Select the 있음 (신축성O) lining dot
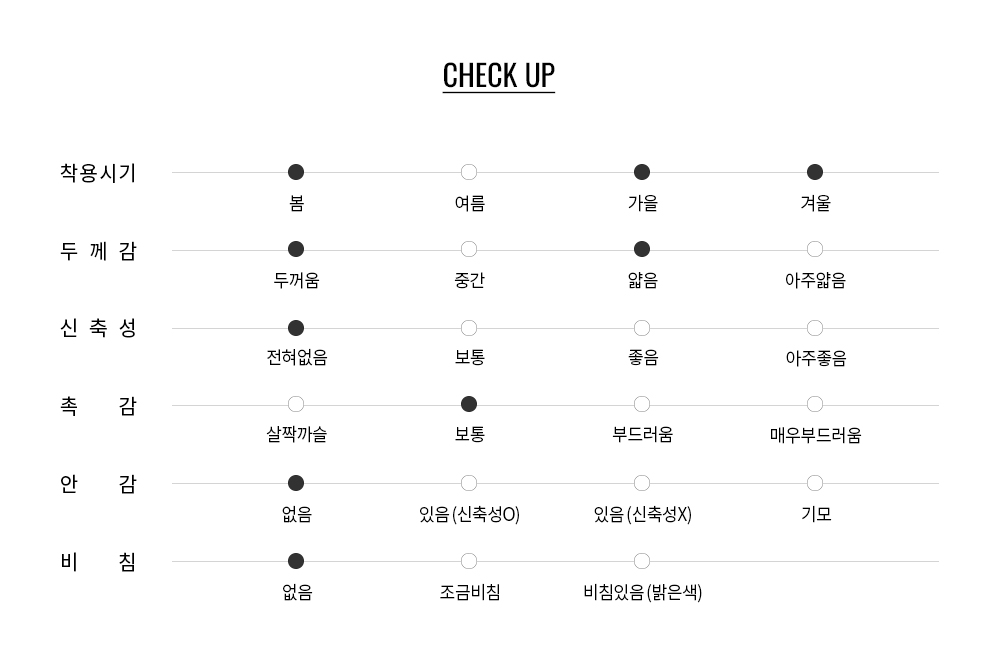 (469, 483)
